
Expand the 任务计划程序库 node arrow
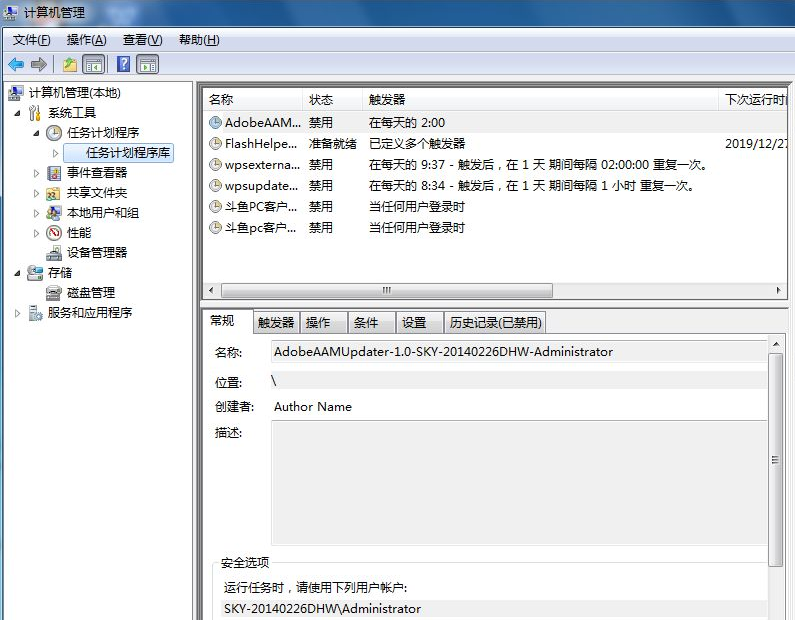56,153
